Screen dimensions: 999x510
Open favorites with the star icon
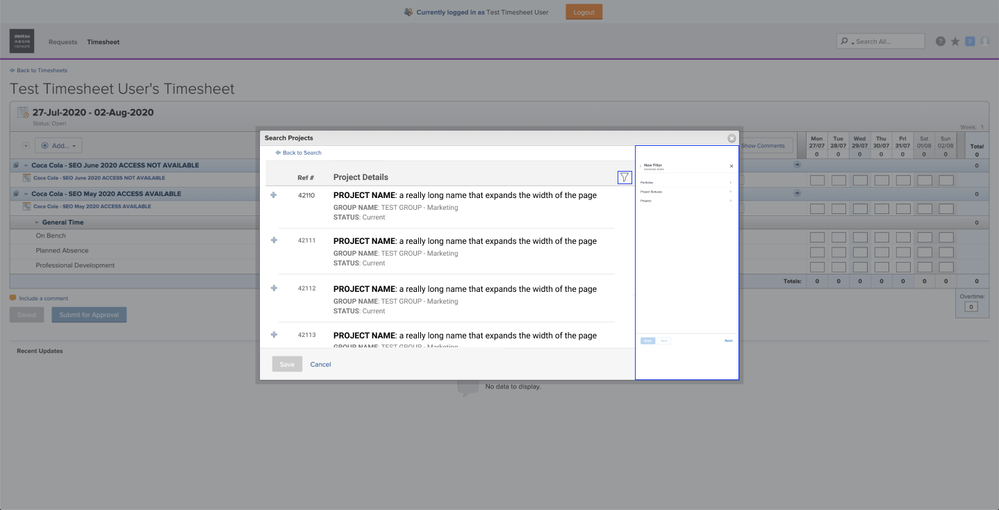[x=955, y=41]
